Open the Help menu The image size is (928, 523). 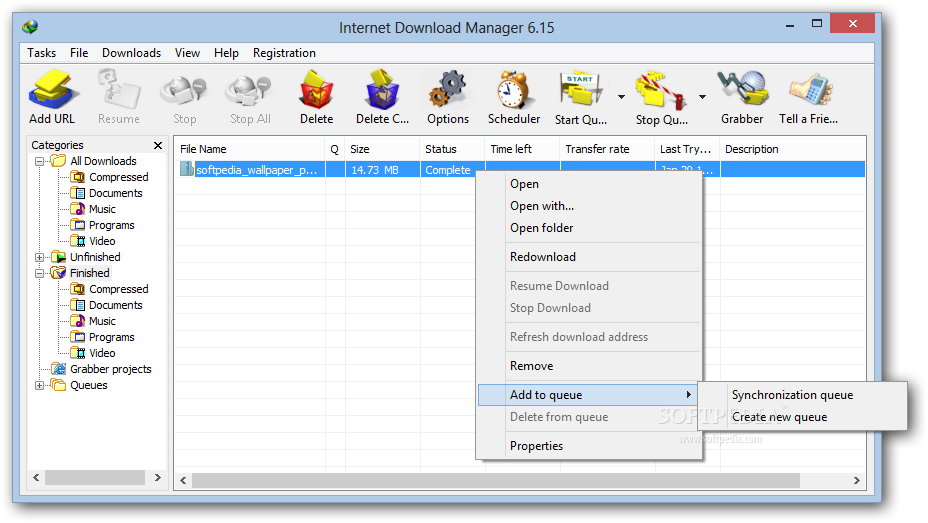(x=226, y=53)
